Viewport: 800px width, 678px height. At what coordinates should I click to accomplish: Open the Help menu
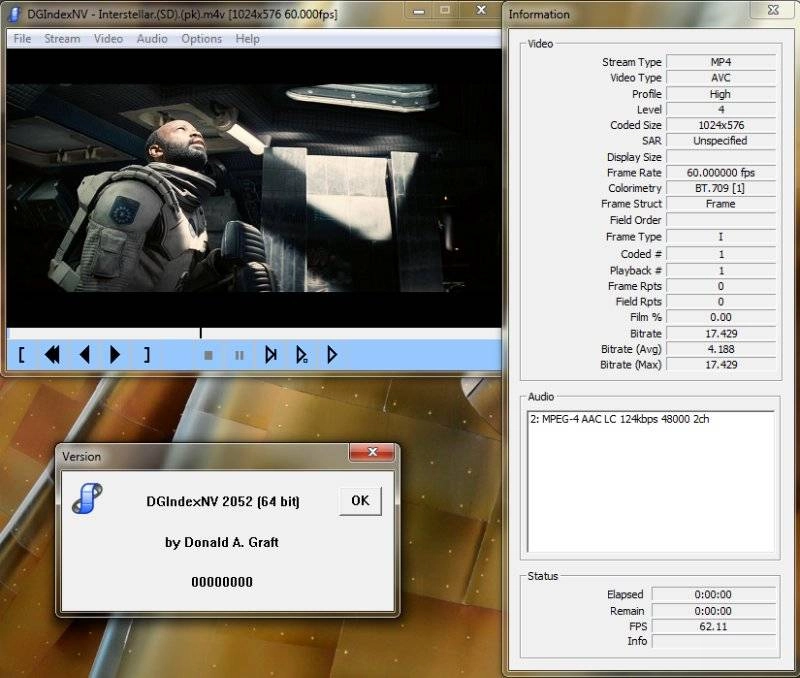[247, 39]
